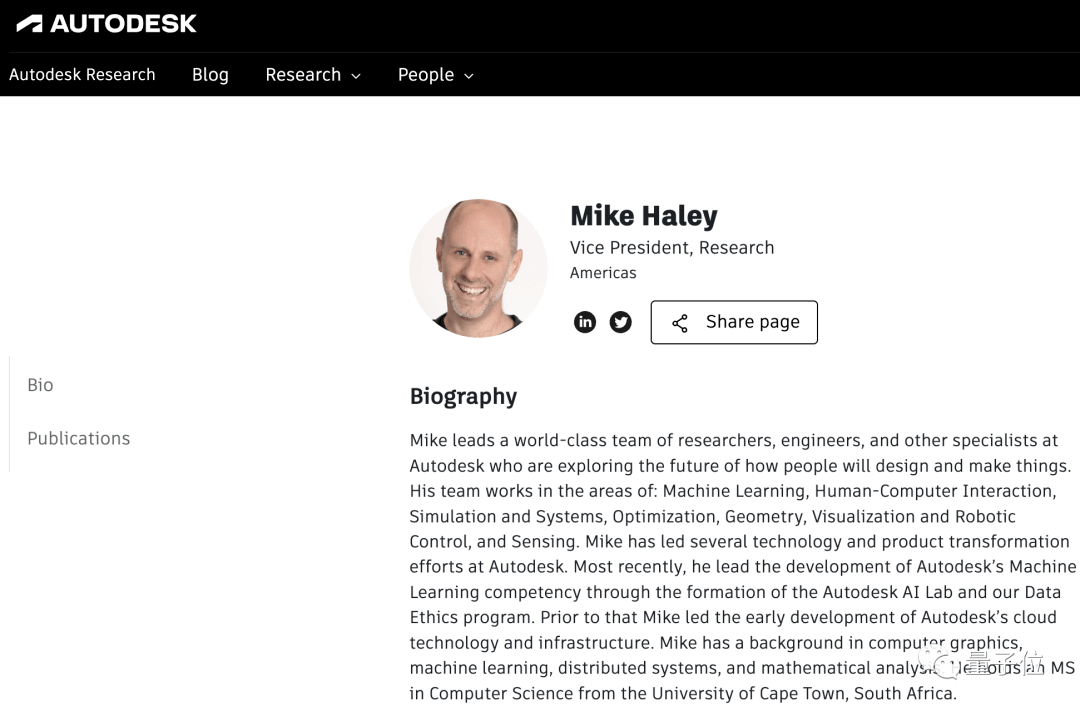Image resolution: width=1080 pixels, height=711 pixels.
Task: Open the Autodesk Research home link
Action: pos(82,74)
